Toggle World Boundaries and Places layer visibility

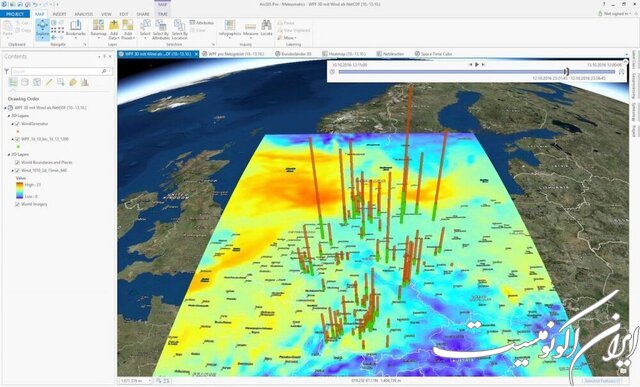point(17,162)
